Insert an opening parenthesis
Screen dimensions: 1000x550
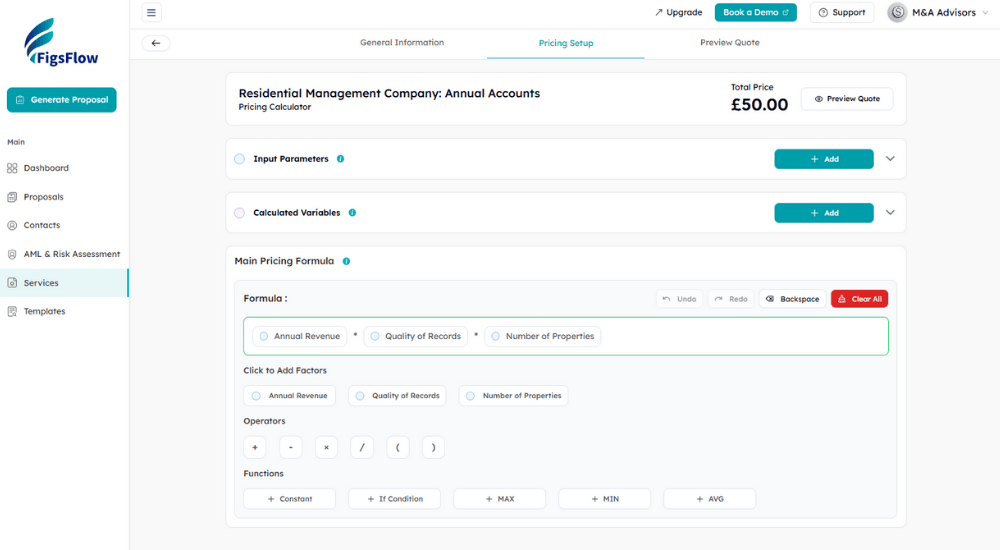397,447
